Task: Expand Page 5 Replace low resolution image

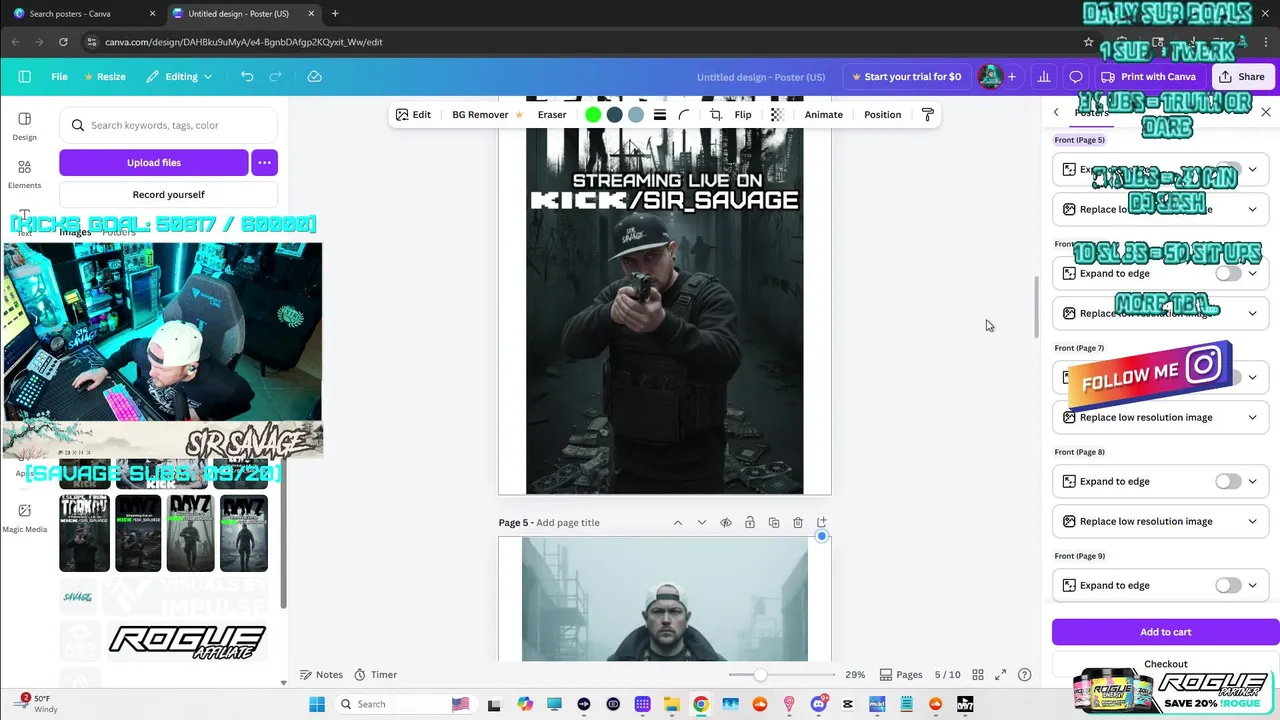Action: [x=1252, y=209]
